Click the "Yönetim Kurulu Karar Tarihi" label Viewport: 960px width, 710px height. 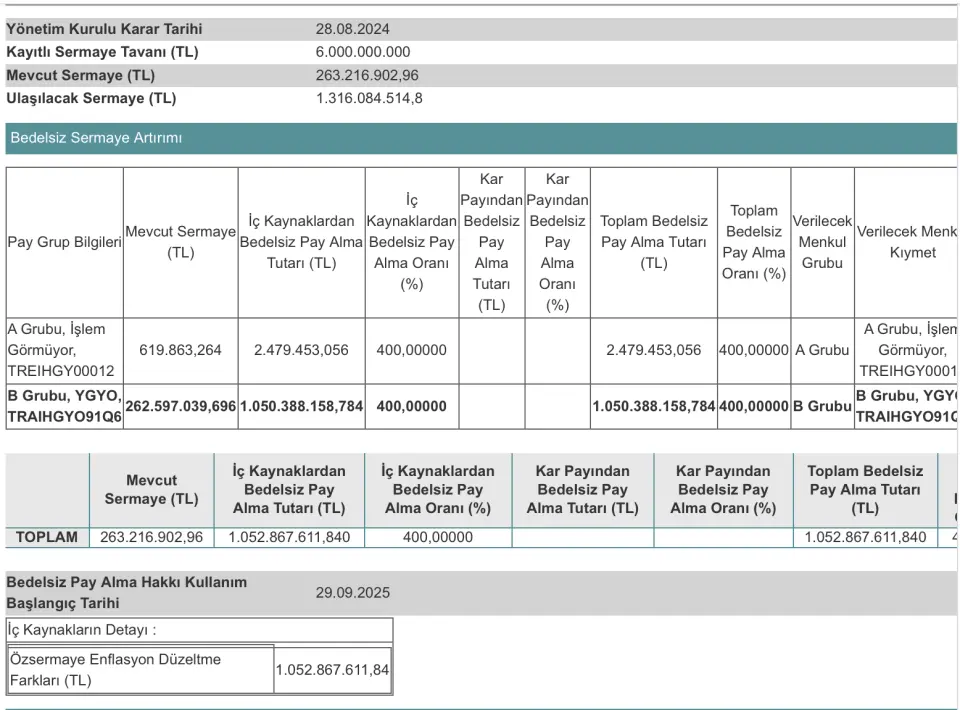point(104,29)
